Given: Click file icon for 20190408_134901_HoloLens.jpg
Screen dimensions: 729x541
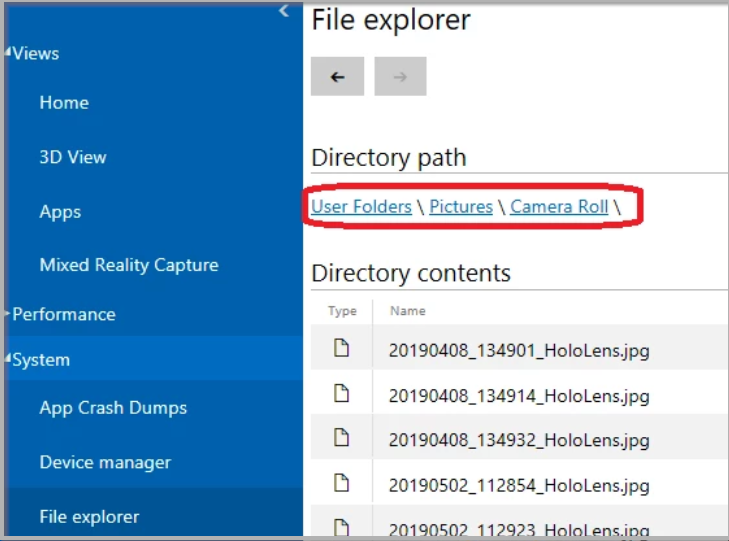Looking at the screenshot, I should click(x=341, y=349).
